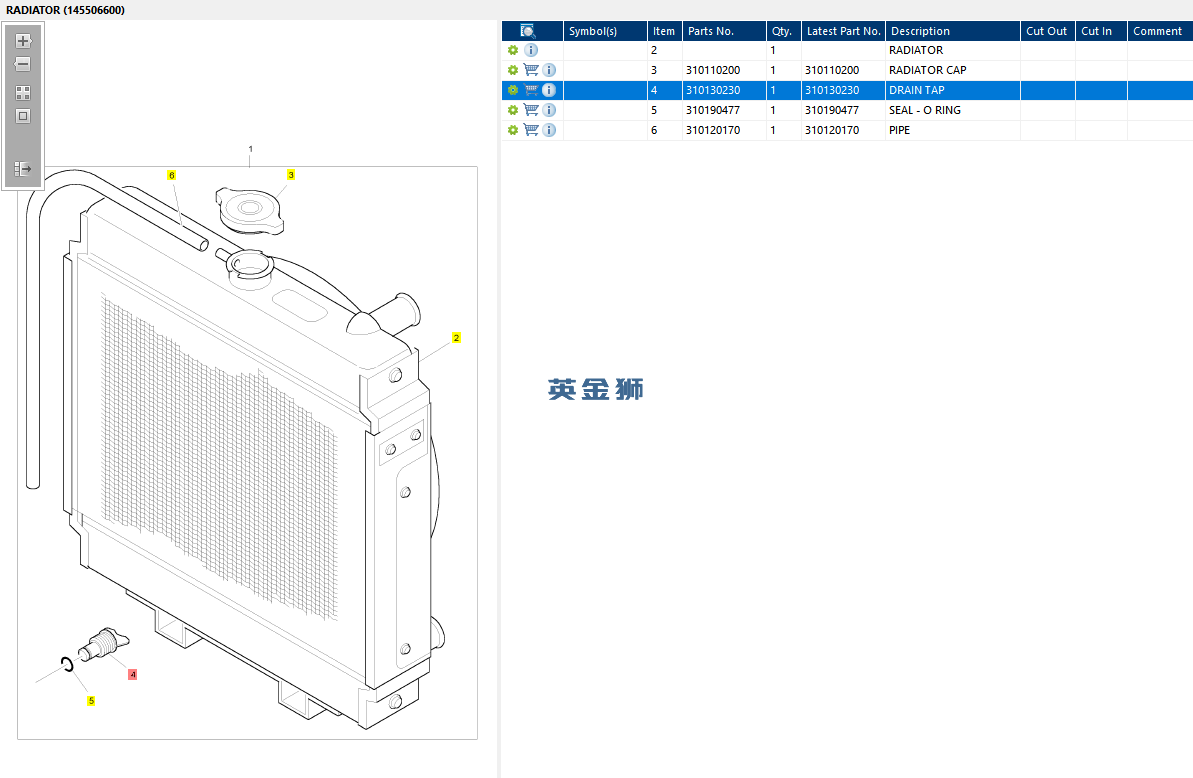
Task: Click the gear icon in DRAIN TAP row
Action: pos(513,90)
